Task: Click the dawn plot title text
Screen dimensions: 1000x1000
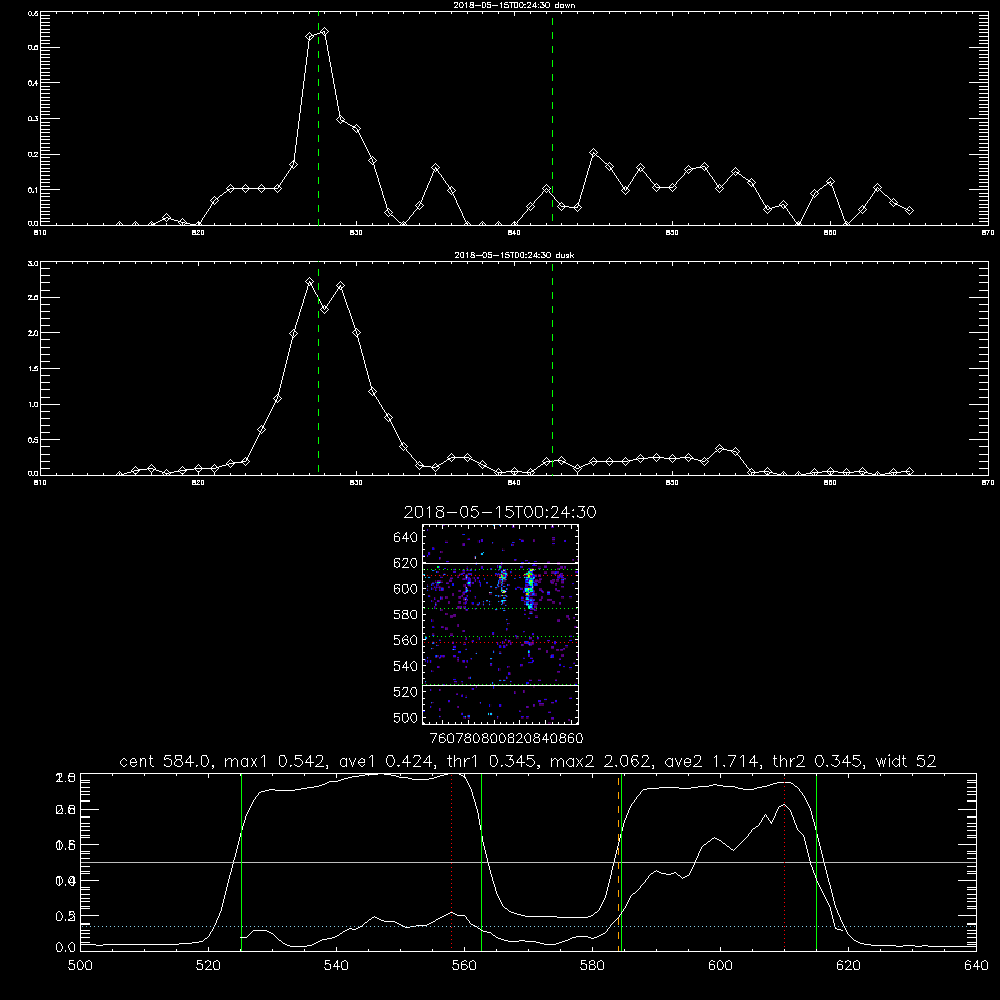Action: [514, 5]
